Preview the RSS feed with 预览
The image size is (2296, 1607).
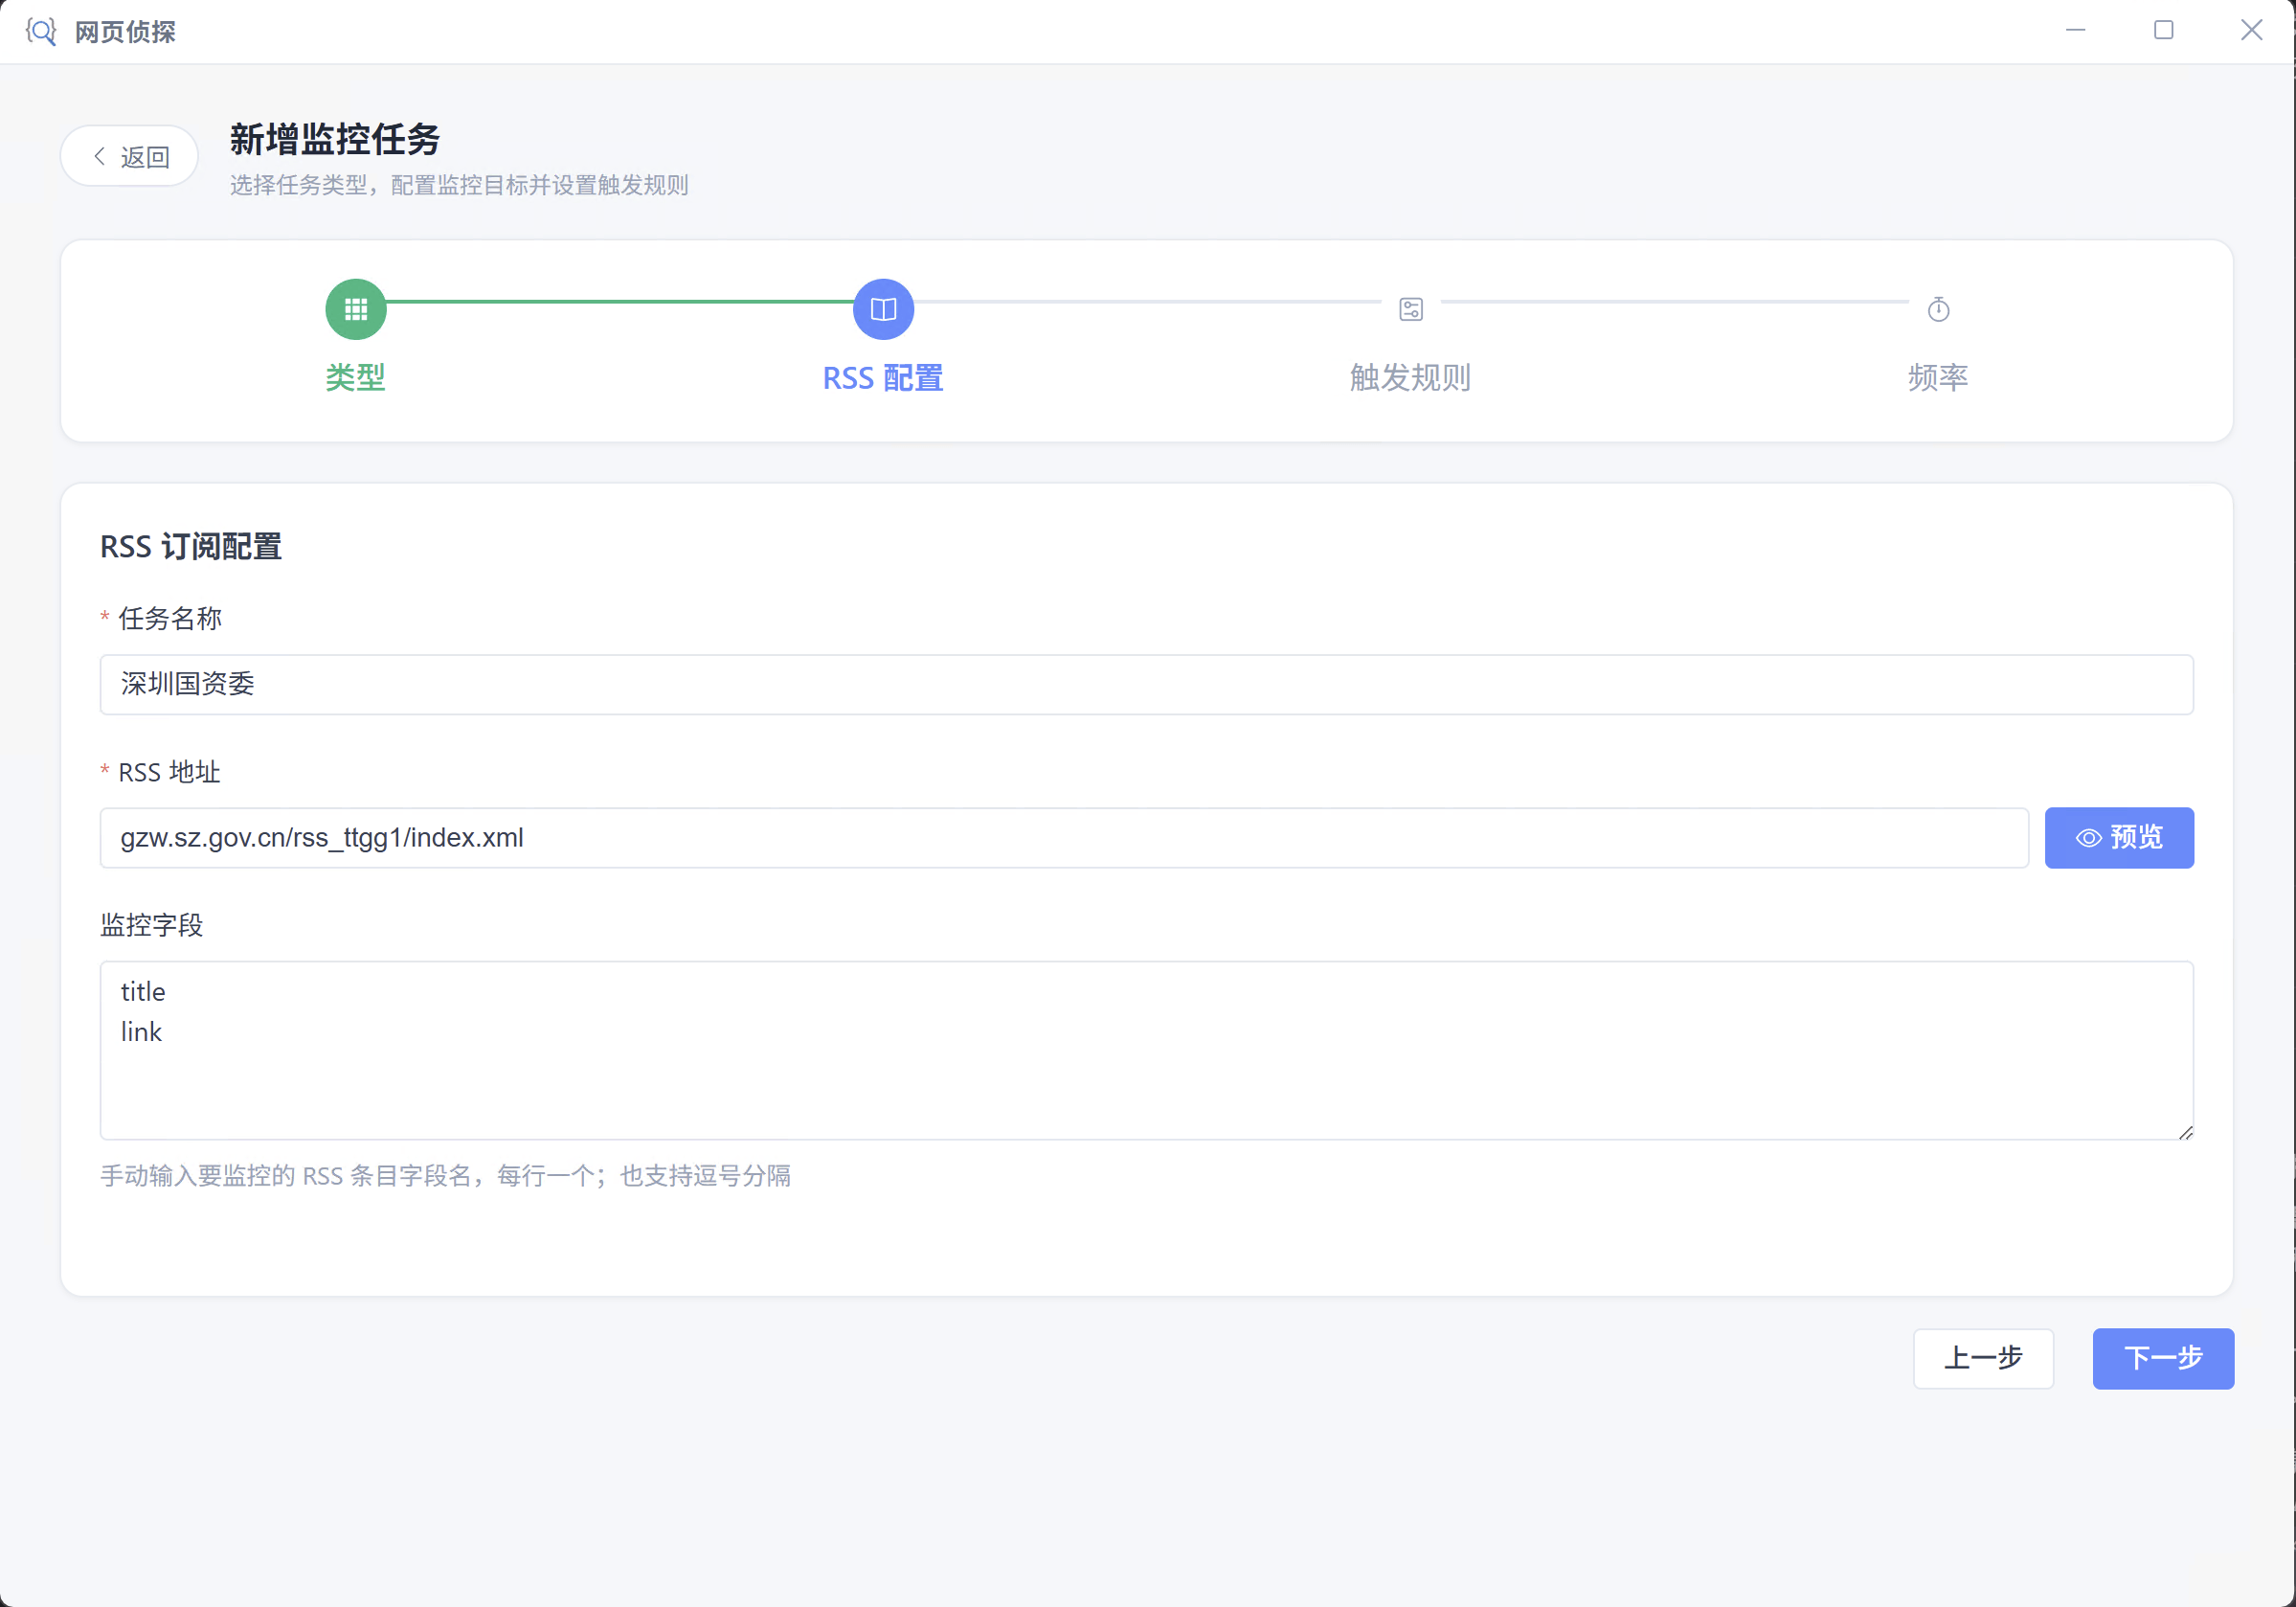pyautogui.click(x=2119, y=838)
